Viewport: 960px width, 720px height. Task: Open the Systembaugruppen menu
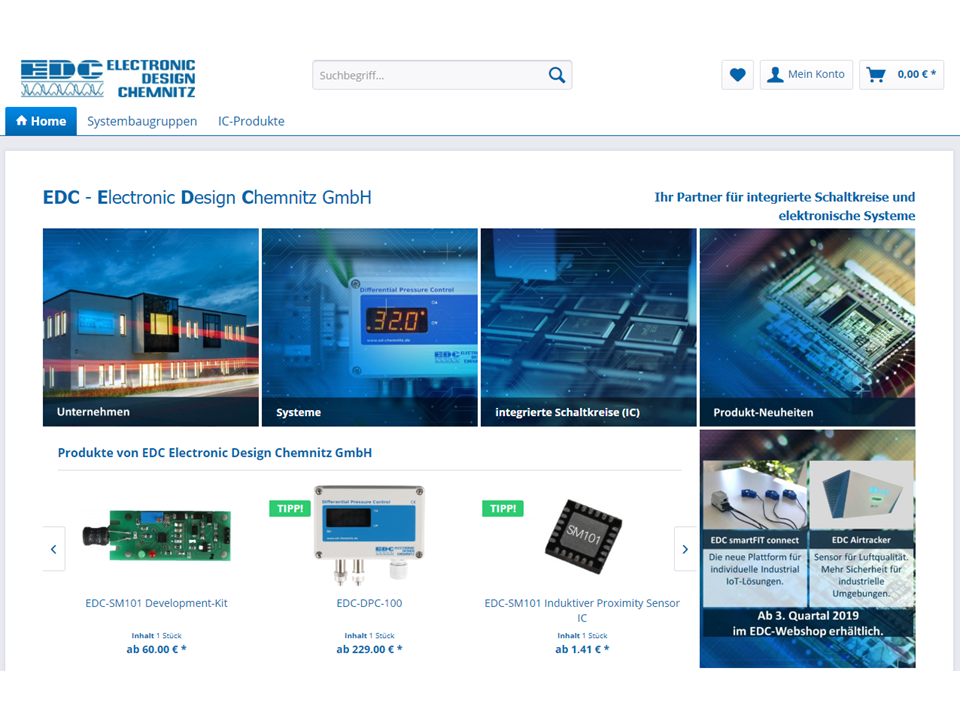[142, 121]
